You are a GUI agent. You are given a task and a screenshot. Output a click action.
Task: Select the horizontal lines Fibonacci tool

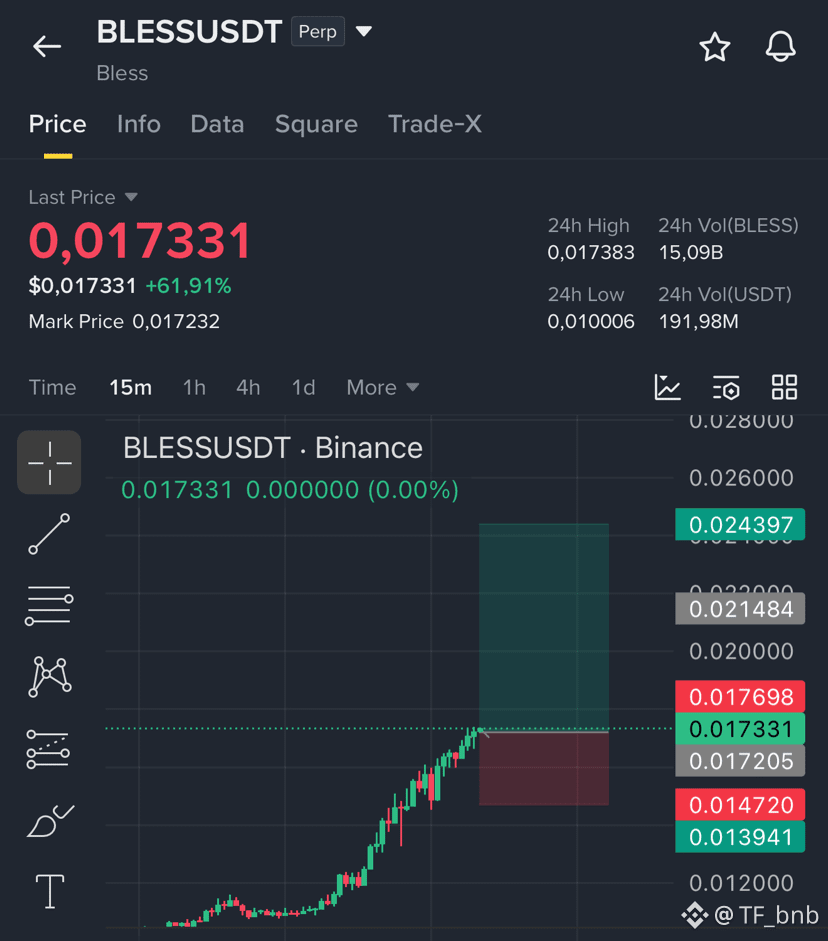pos(49,606)
